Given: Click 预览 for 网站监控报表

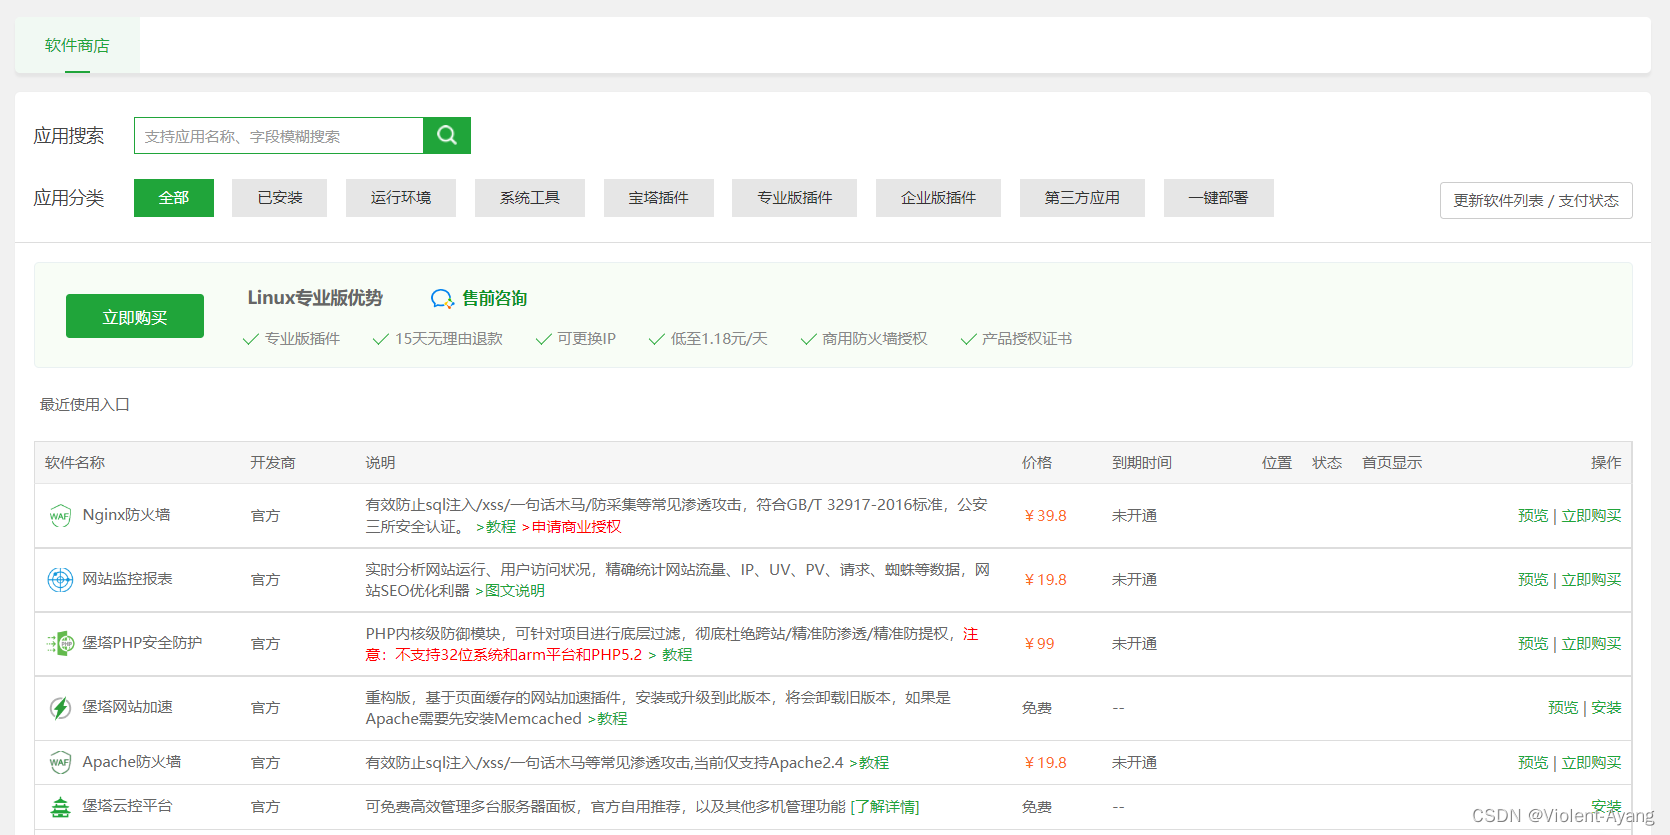Looking at the screenshot, I should [1533, 580].
